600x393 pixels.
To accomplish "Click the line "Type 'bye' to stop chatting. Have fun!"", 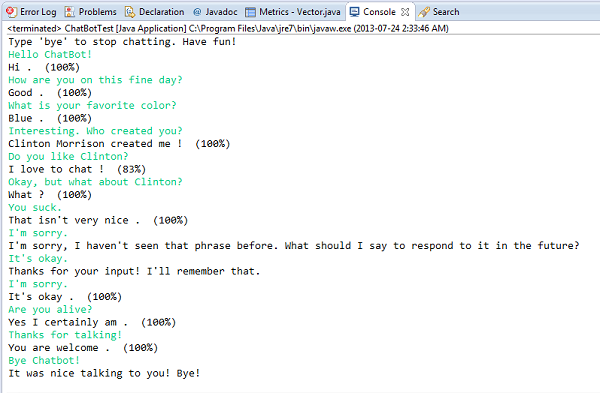I will click(122, 42).
